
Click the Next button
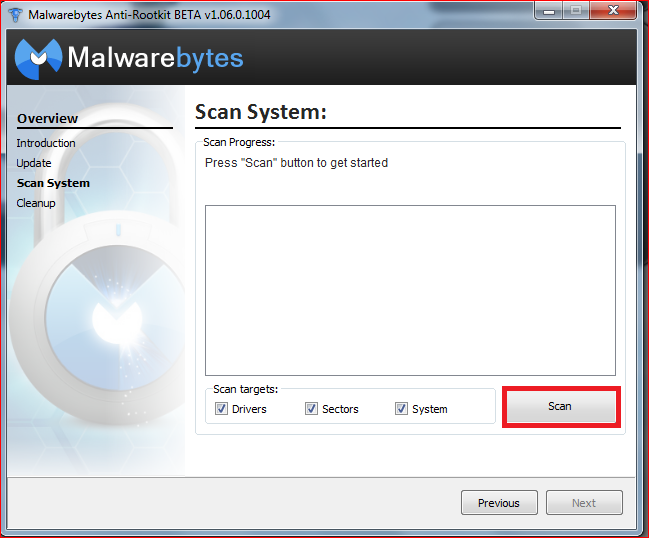[x=584, y=503]
